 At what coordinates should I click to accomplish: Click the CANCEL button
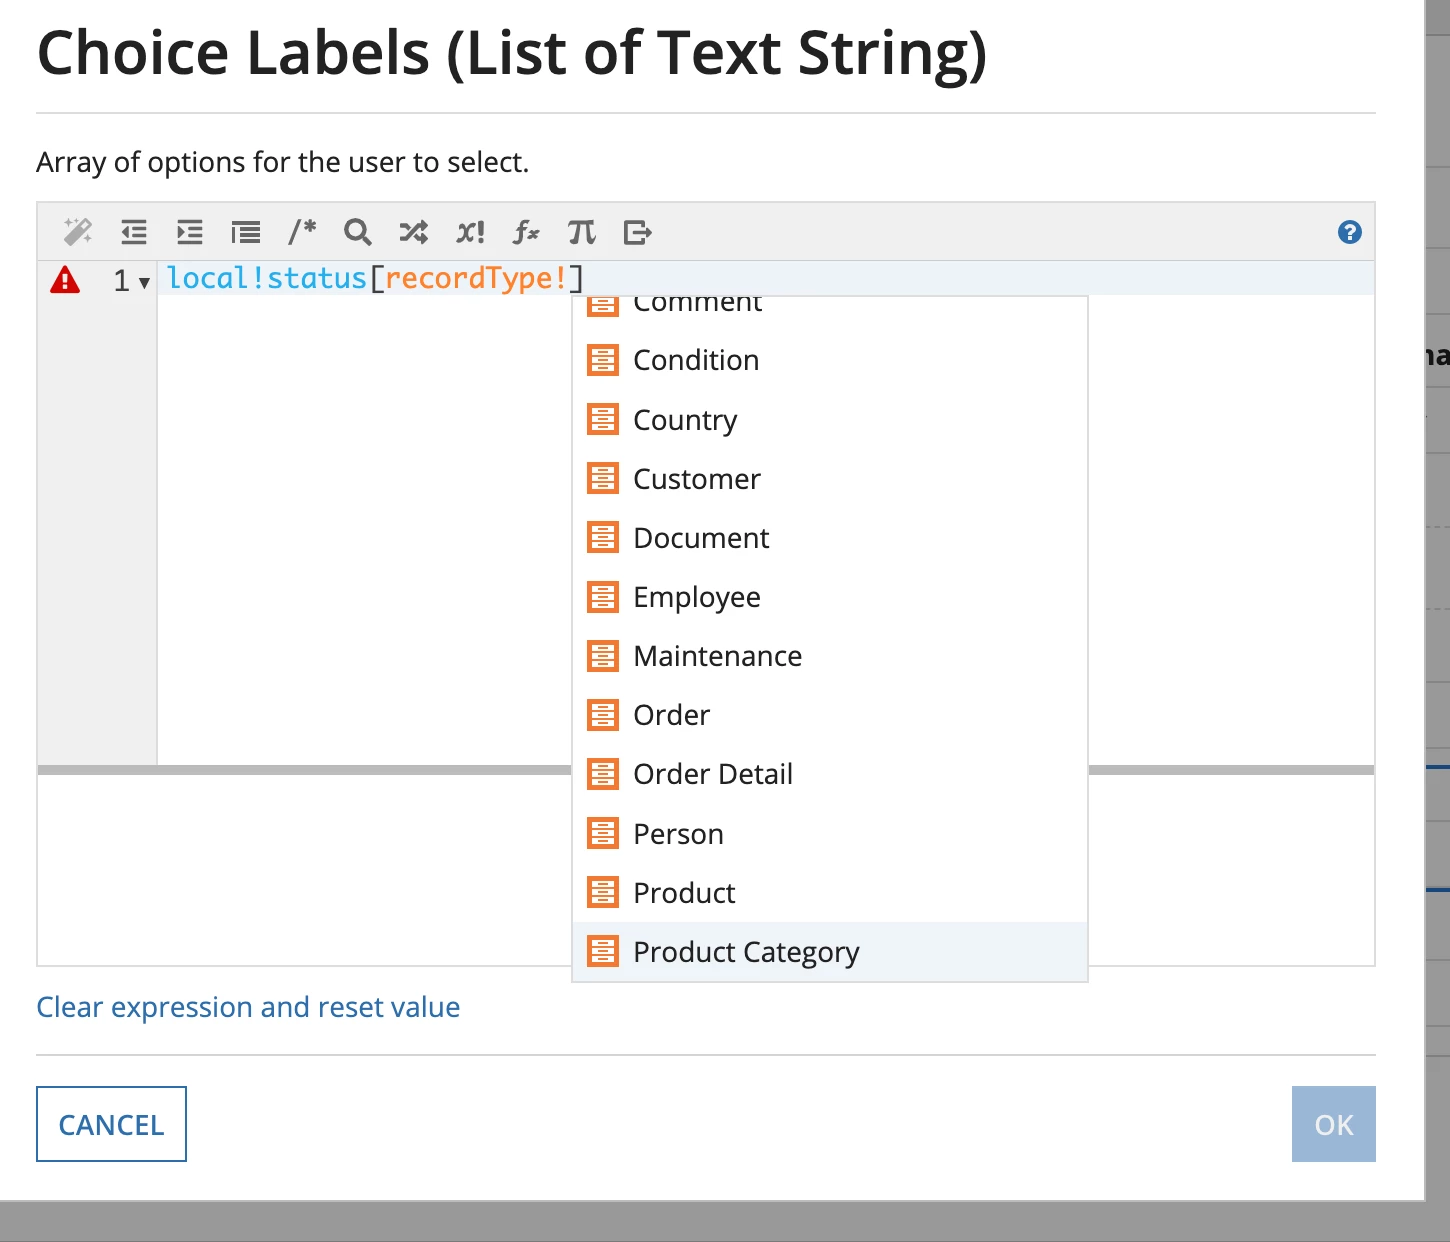click(x=111, y=1124)
